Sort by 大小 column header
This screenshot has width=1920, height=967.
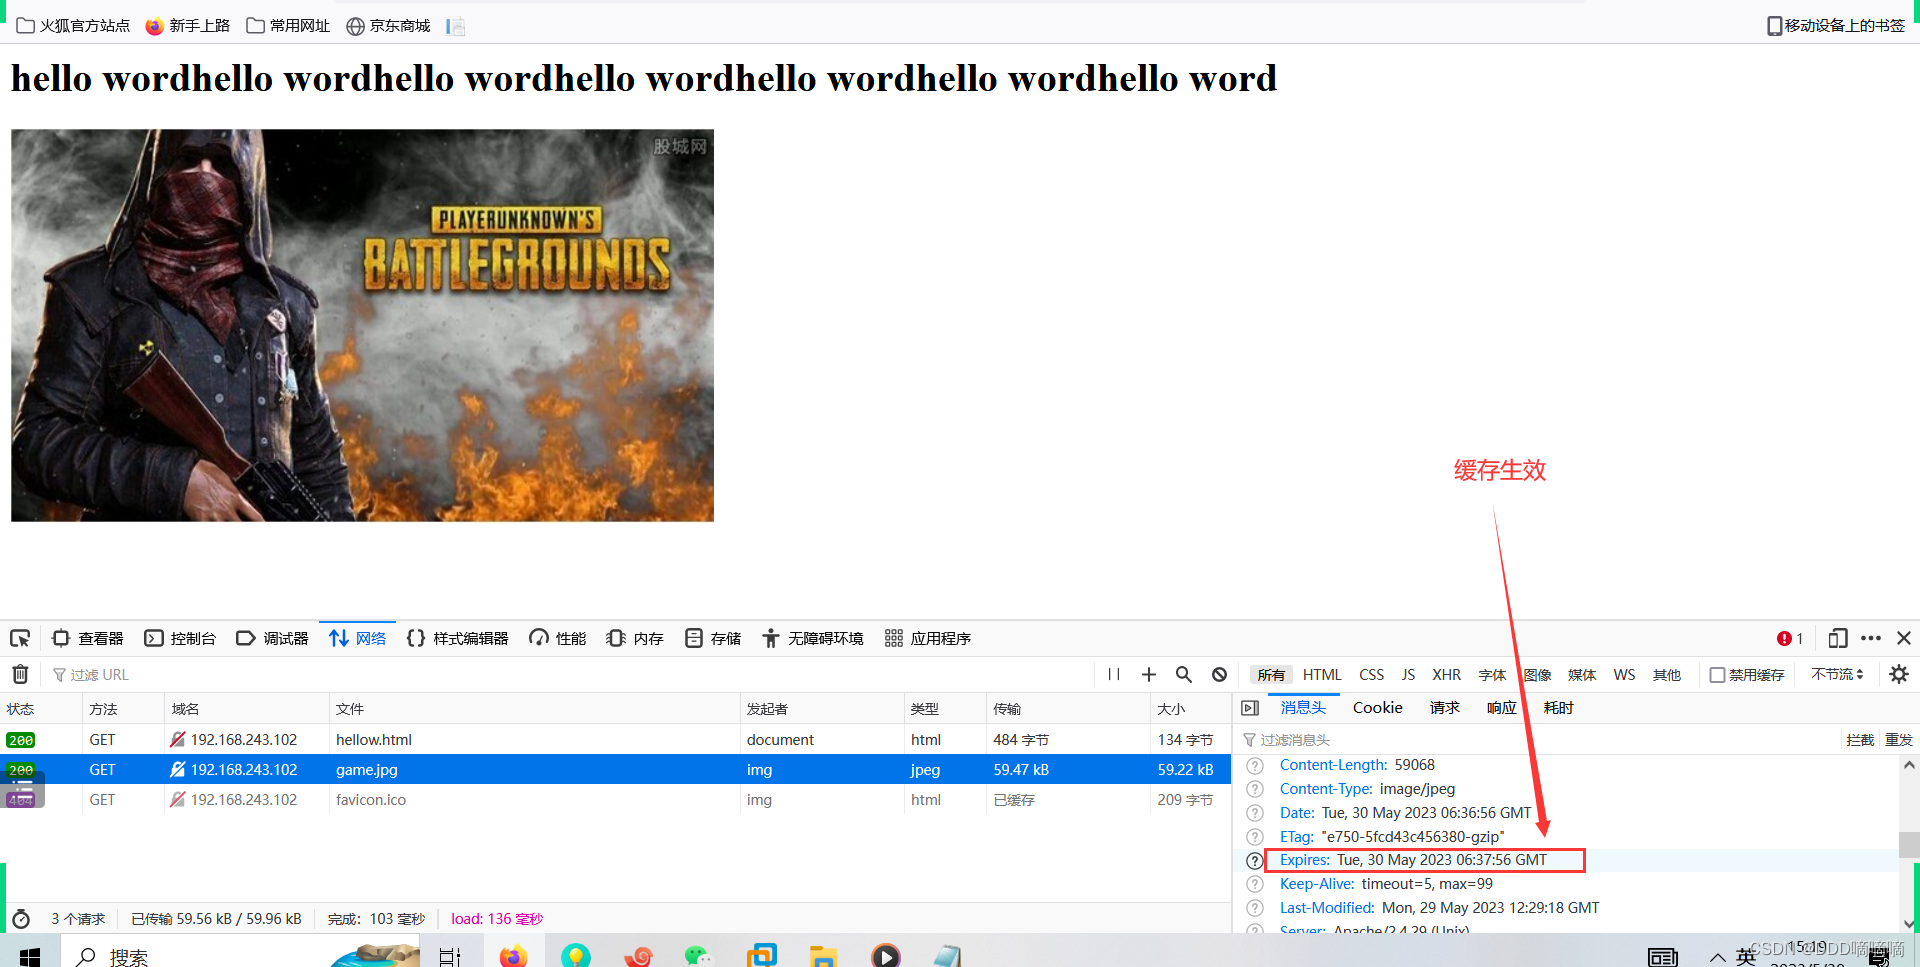pyautogui.click(x=1190, y=708)
